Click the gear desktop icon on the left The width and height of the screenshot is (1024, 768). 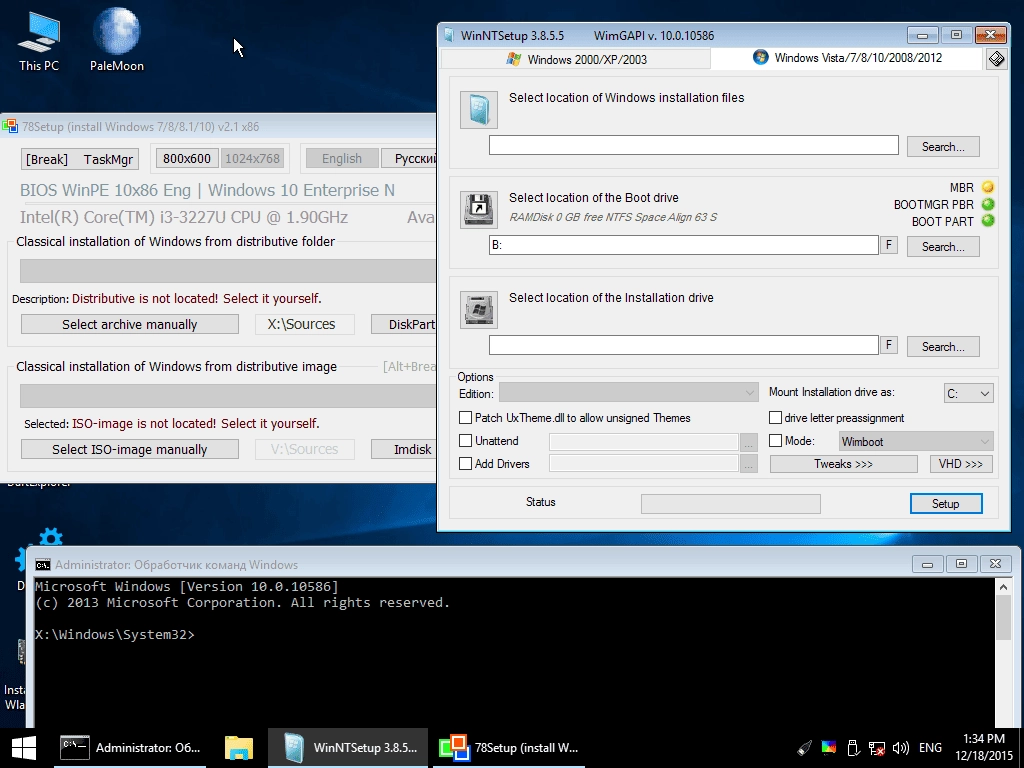[50, 537]
